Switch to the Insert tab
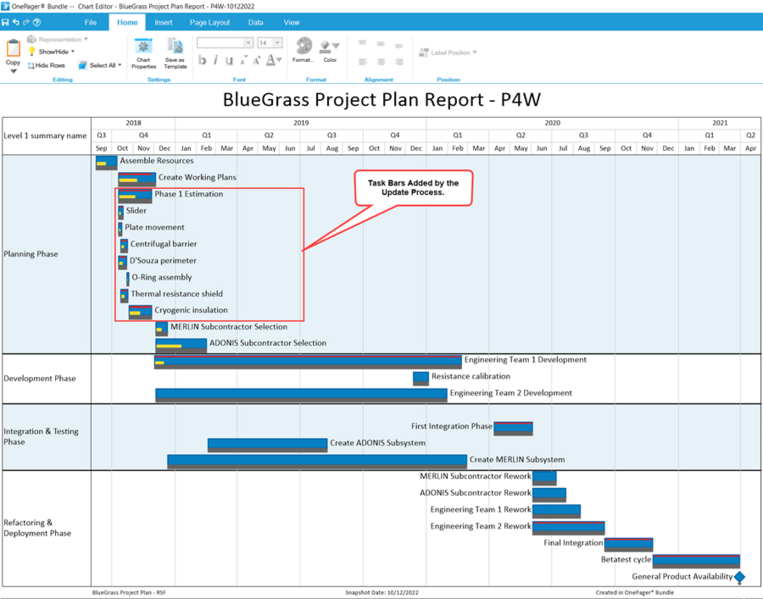The width and height of the screenshot is (763, 599). point(164,22)
